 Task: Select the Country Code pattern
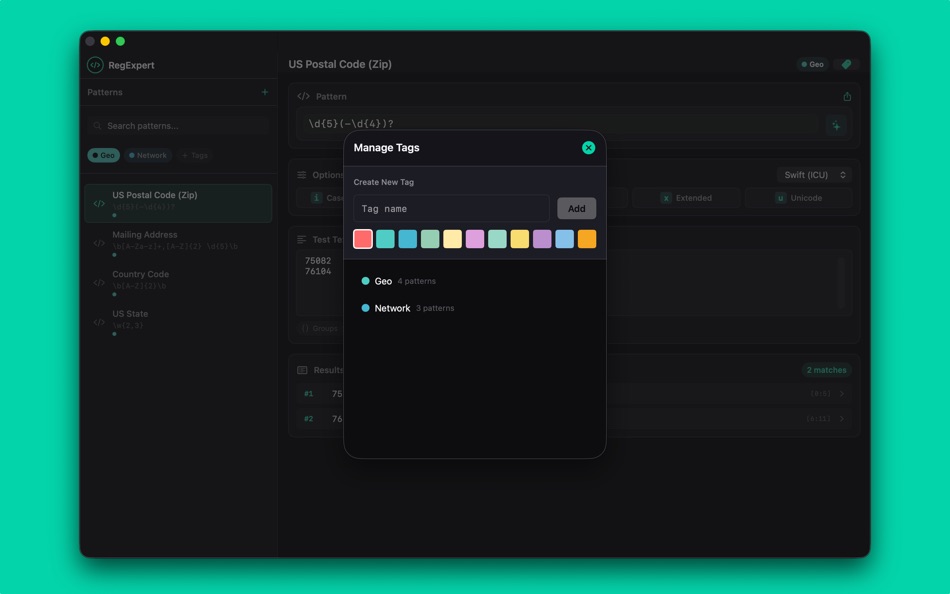coord(178,282)
